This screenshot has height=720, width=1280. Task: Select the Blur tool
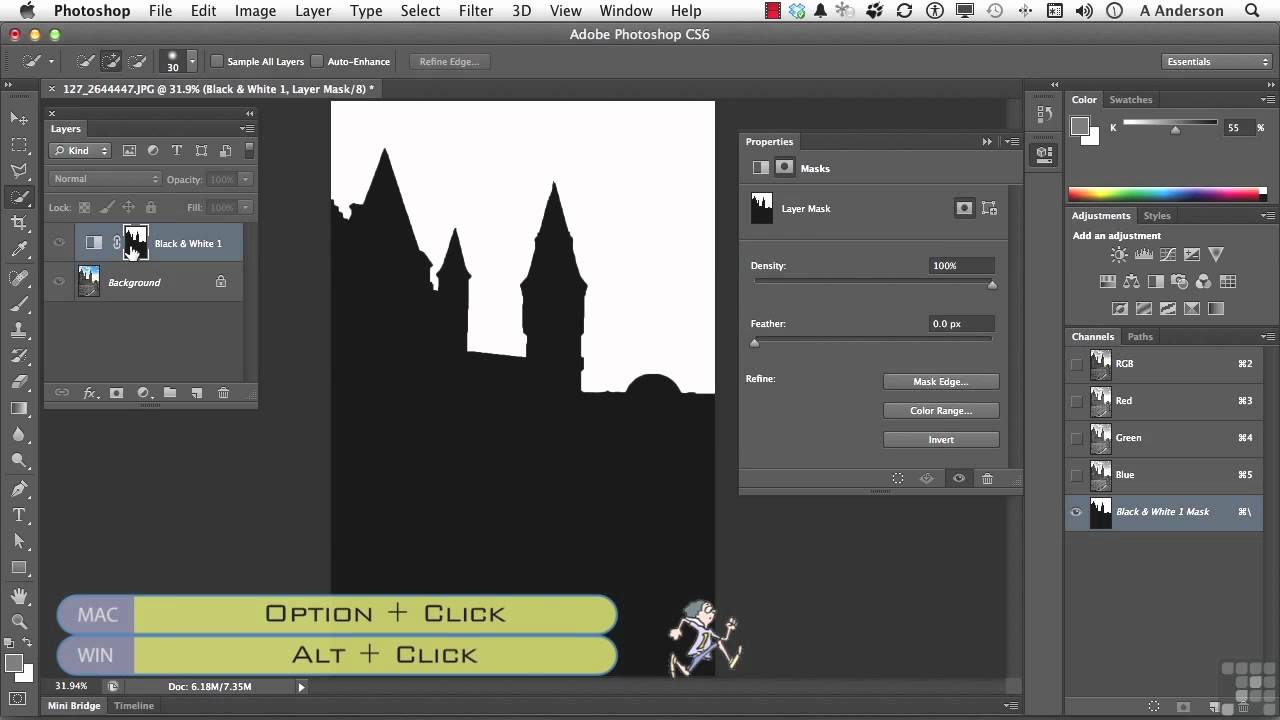point(19,434)
